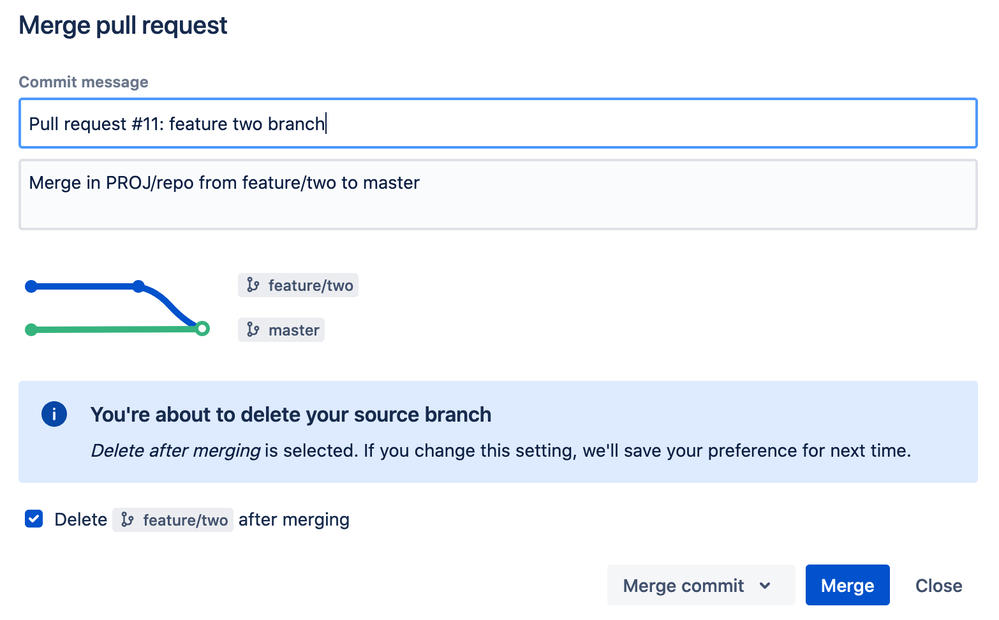
Task: Click branch icon in Delete checkbox row
Action: click(127, 520)
